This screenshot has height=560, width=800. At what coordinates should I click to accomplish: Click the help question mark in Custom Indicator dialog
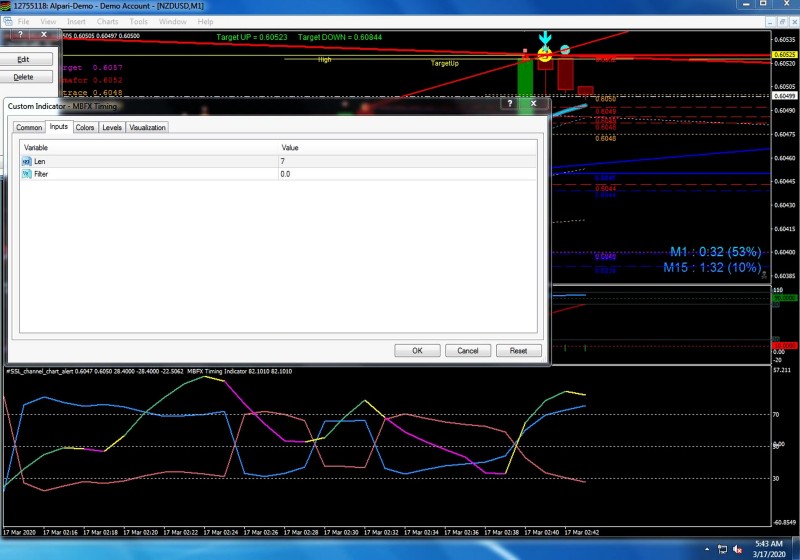coord(510,103)
